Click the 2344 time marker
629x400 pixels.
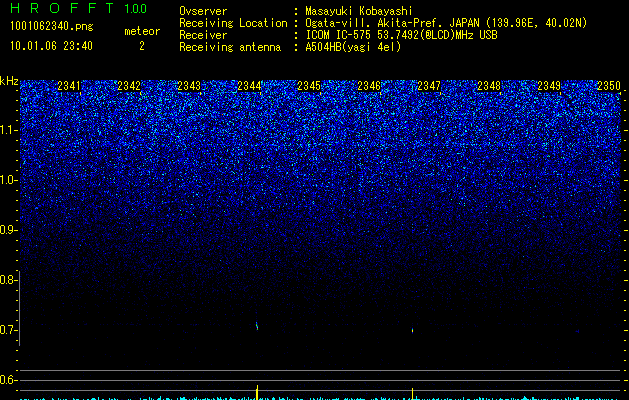(249, 86)
